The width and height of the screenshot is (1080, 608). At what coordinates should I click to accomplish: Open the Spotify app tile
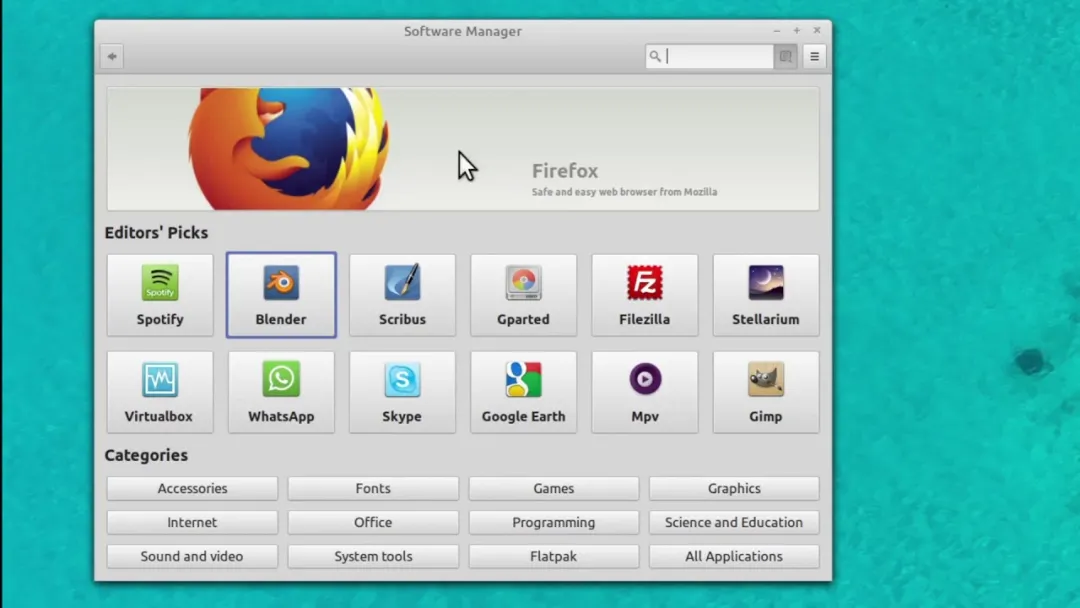pos(160,295)
